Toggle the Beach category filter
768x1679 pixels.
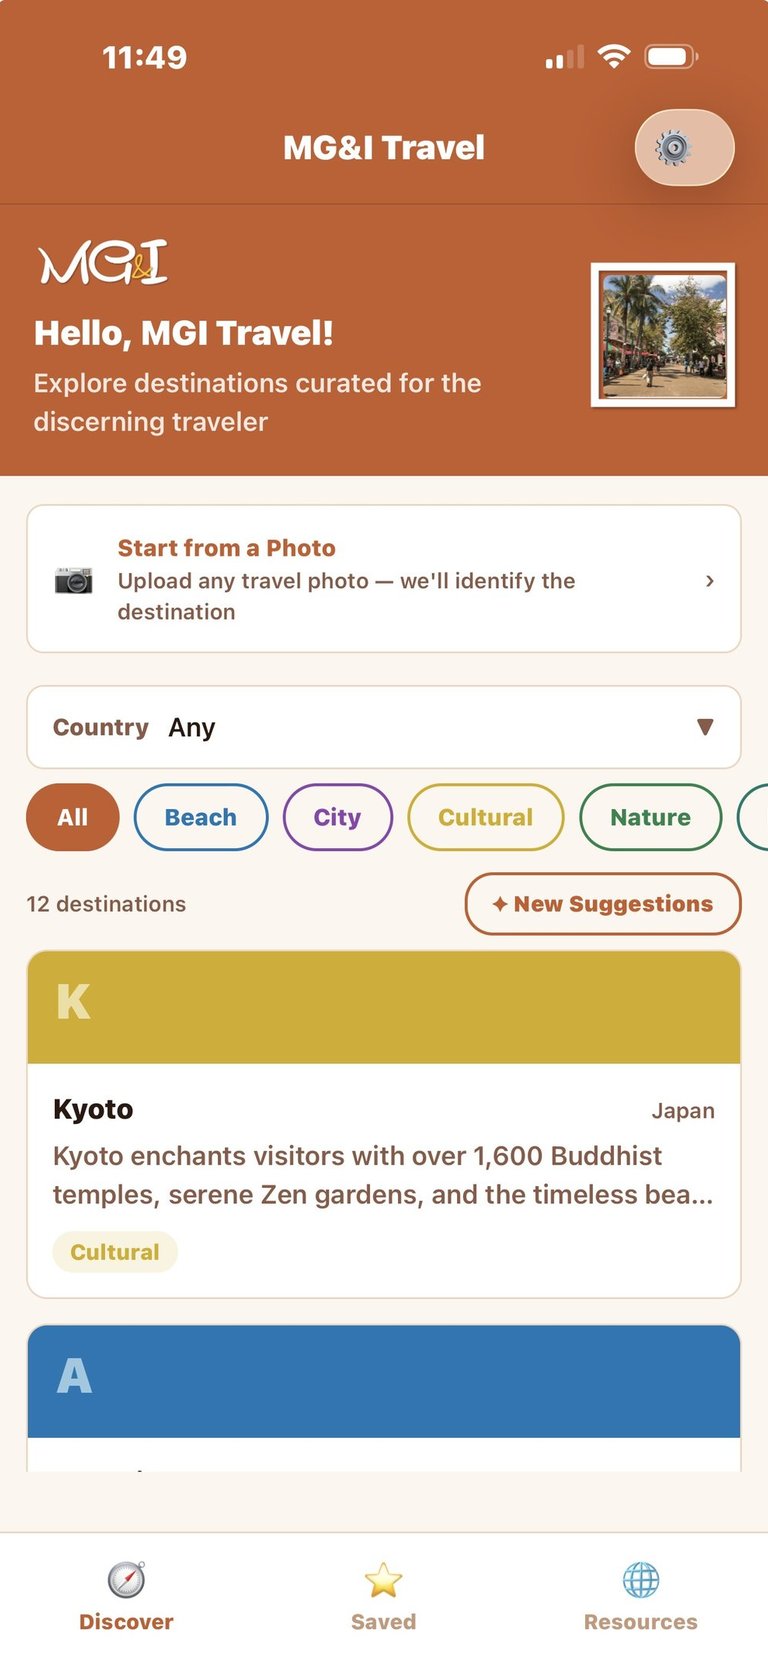pos(201,817)
